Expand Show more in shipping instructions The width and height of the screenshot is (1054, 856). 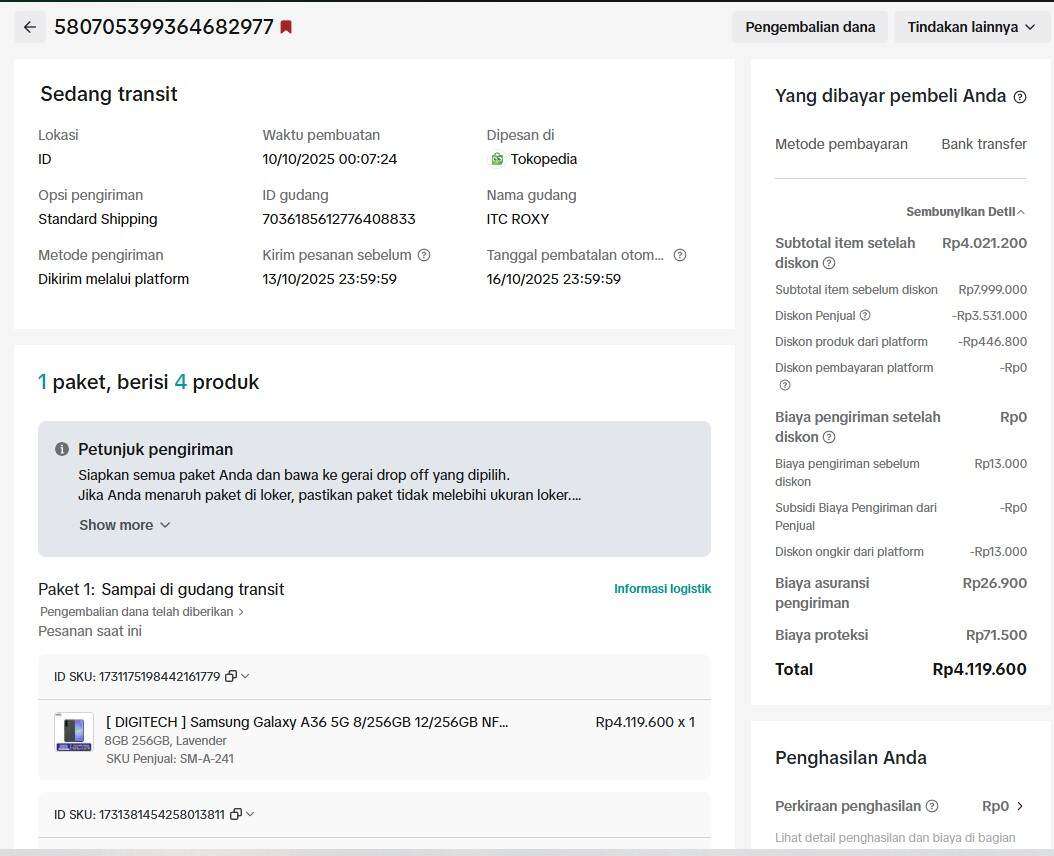(124, 525)
